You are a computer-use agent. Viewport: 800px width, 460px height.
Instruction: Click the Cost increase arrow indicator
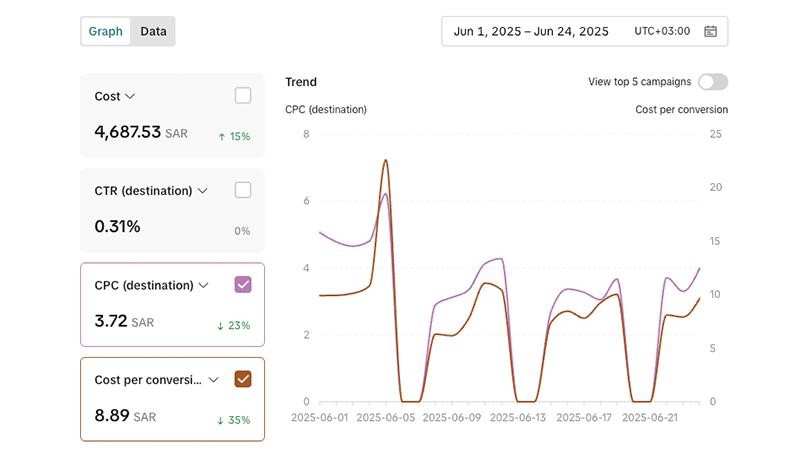point(222,136)
